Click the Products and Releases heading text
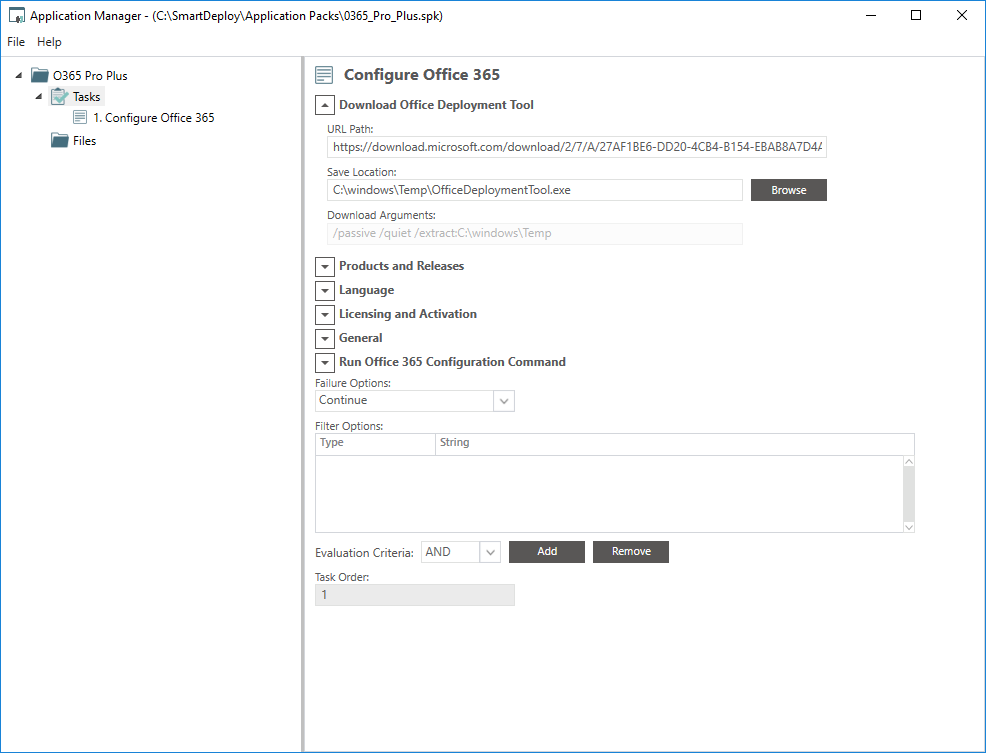The image size is (986, 753). pyautogui.click(x=401, y=266)
